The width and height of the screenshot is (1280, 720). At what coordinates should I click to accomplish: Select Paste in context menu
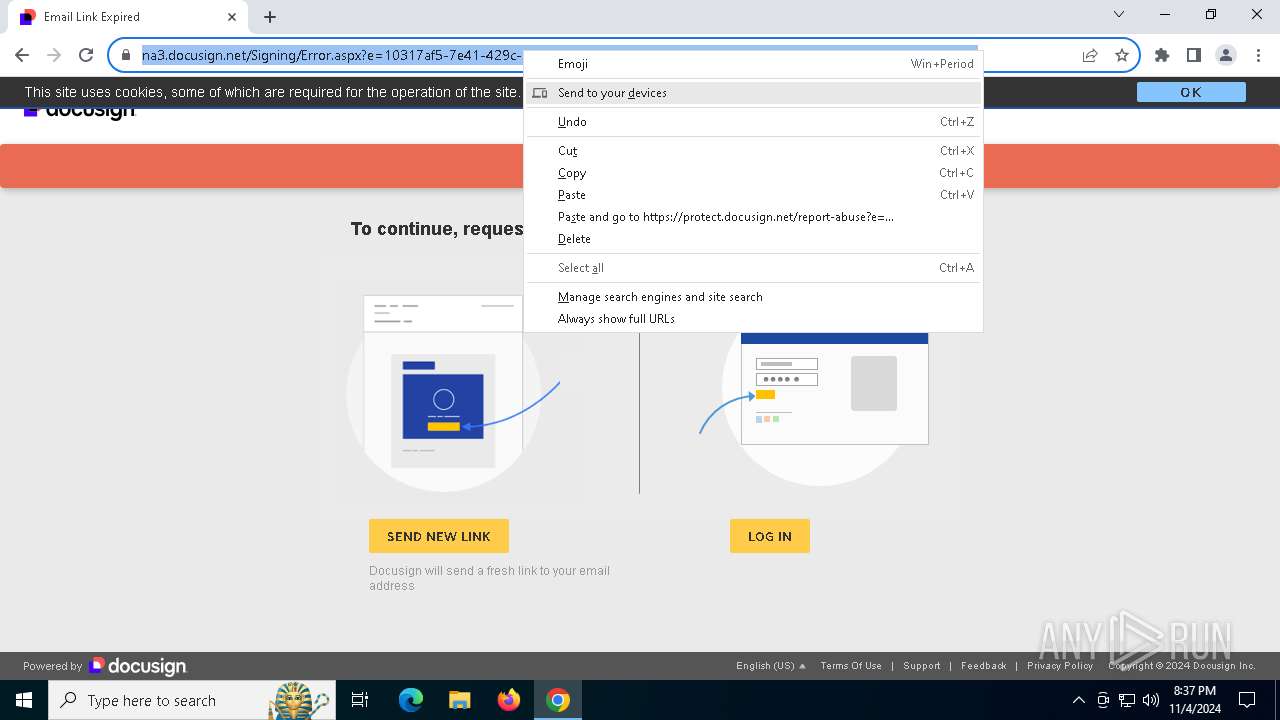coord(754,195)
